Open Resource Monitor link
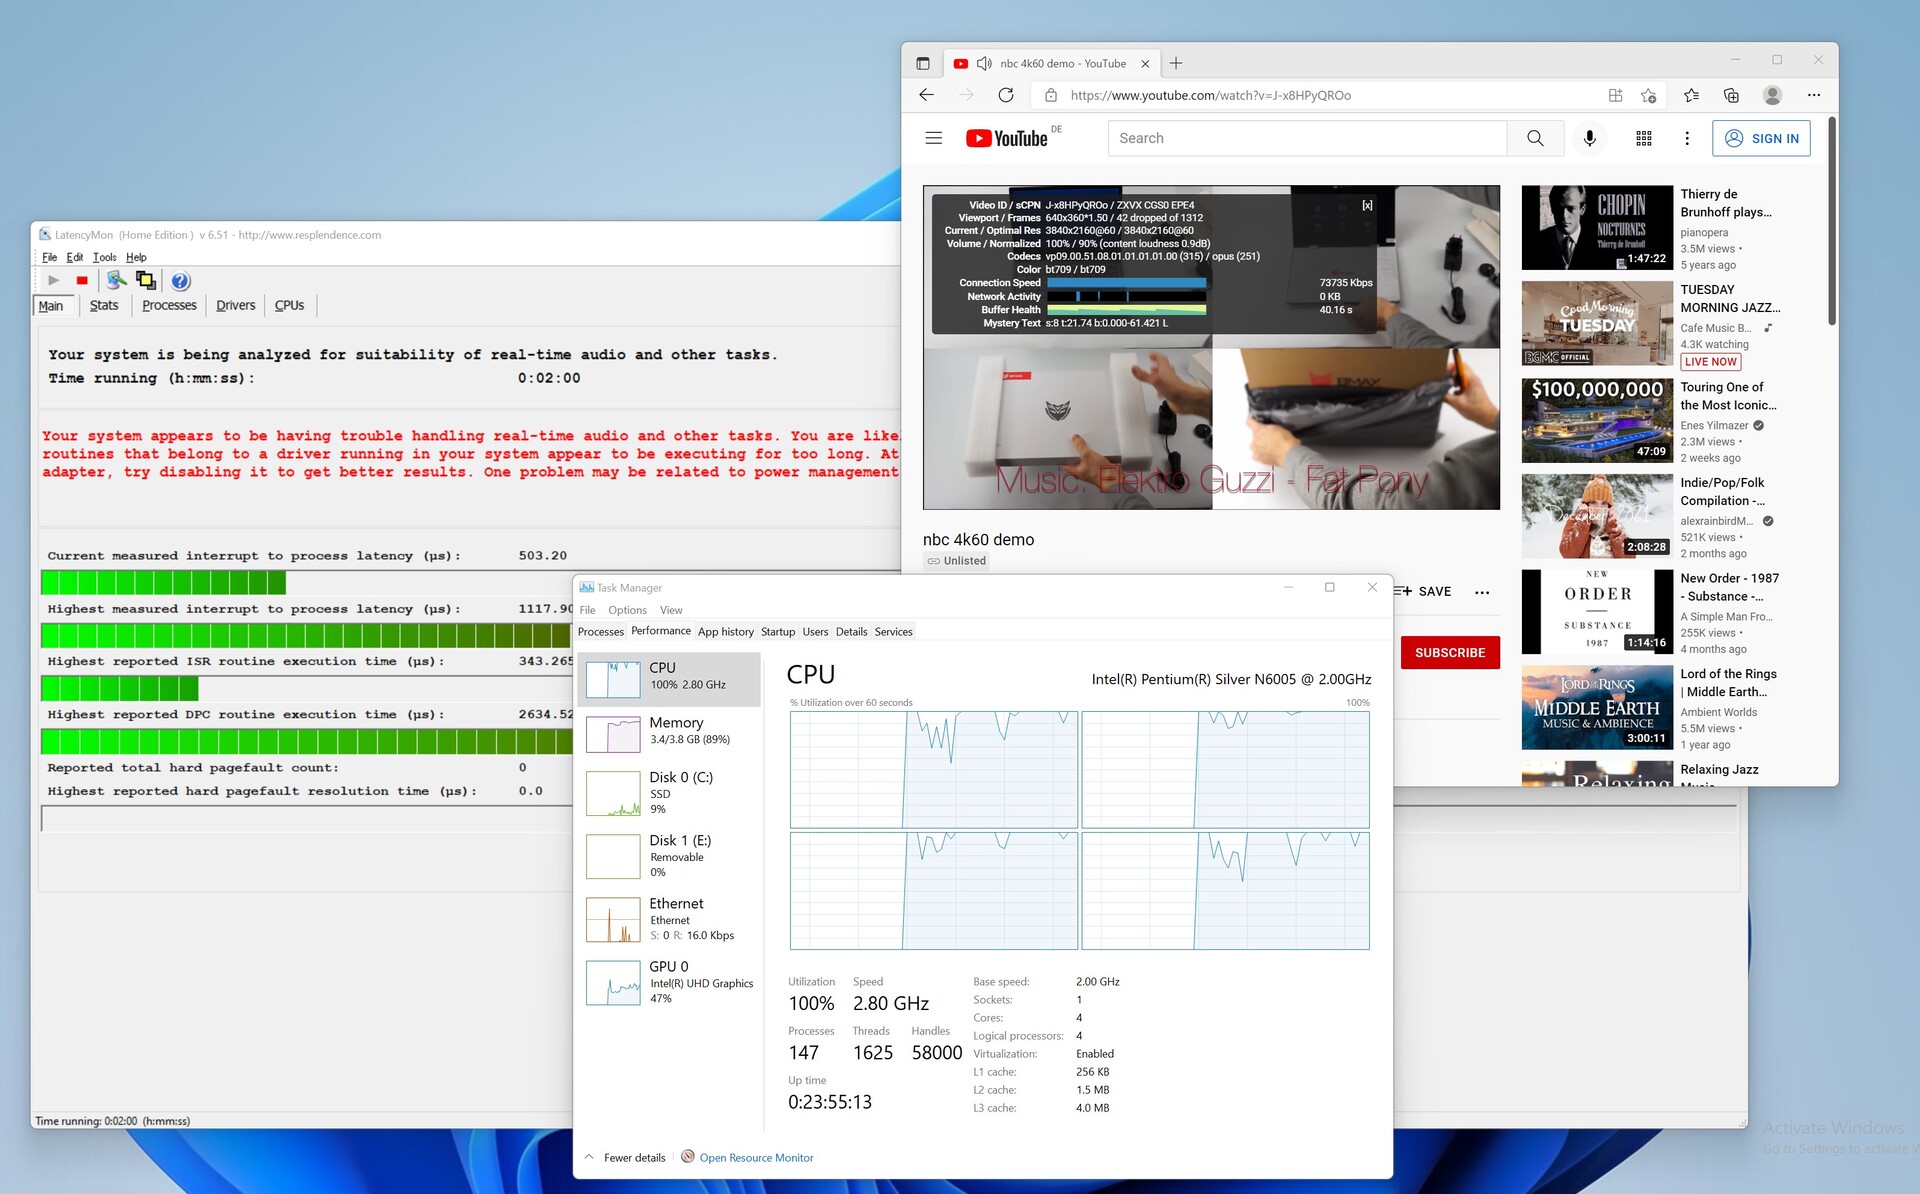 pos(756,1157)
